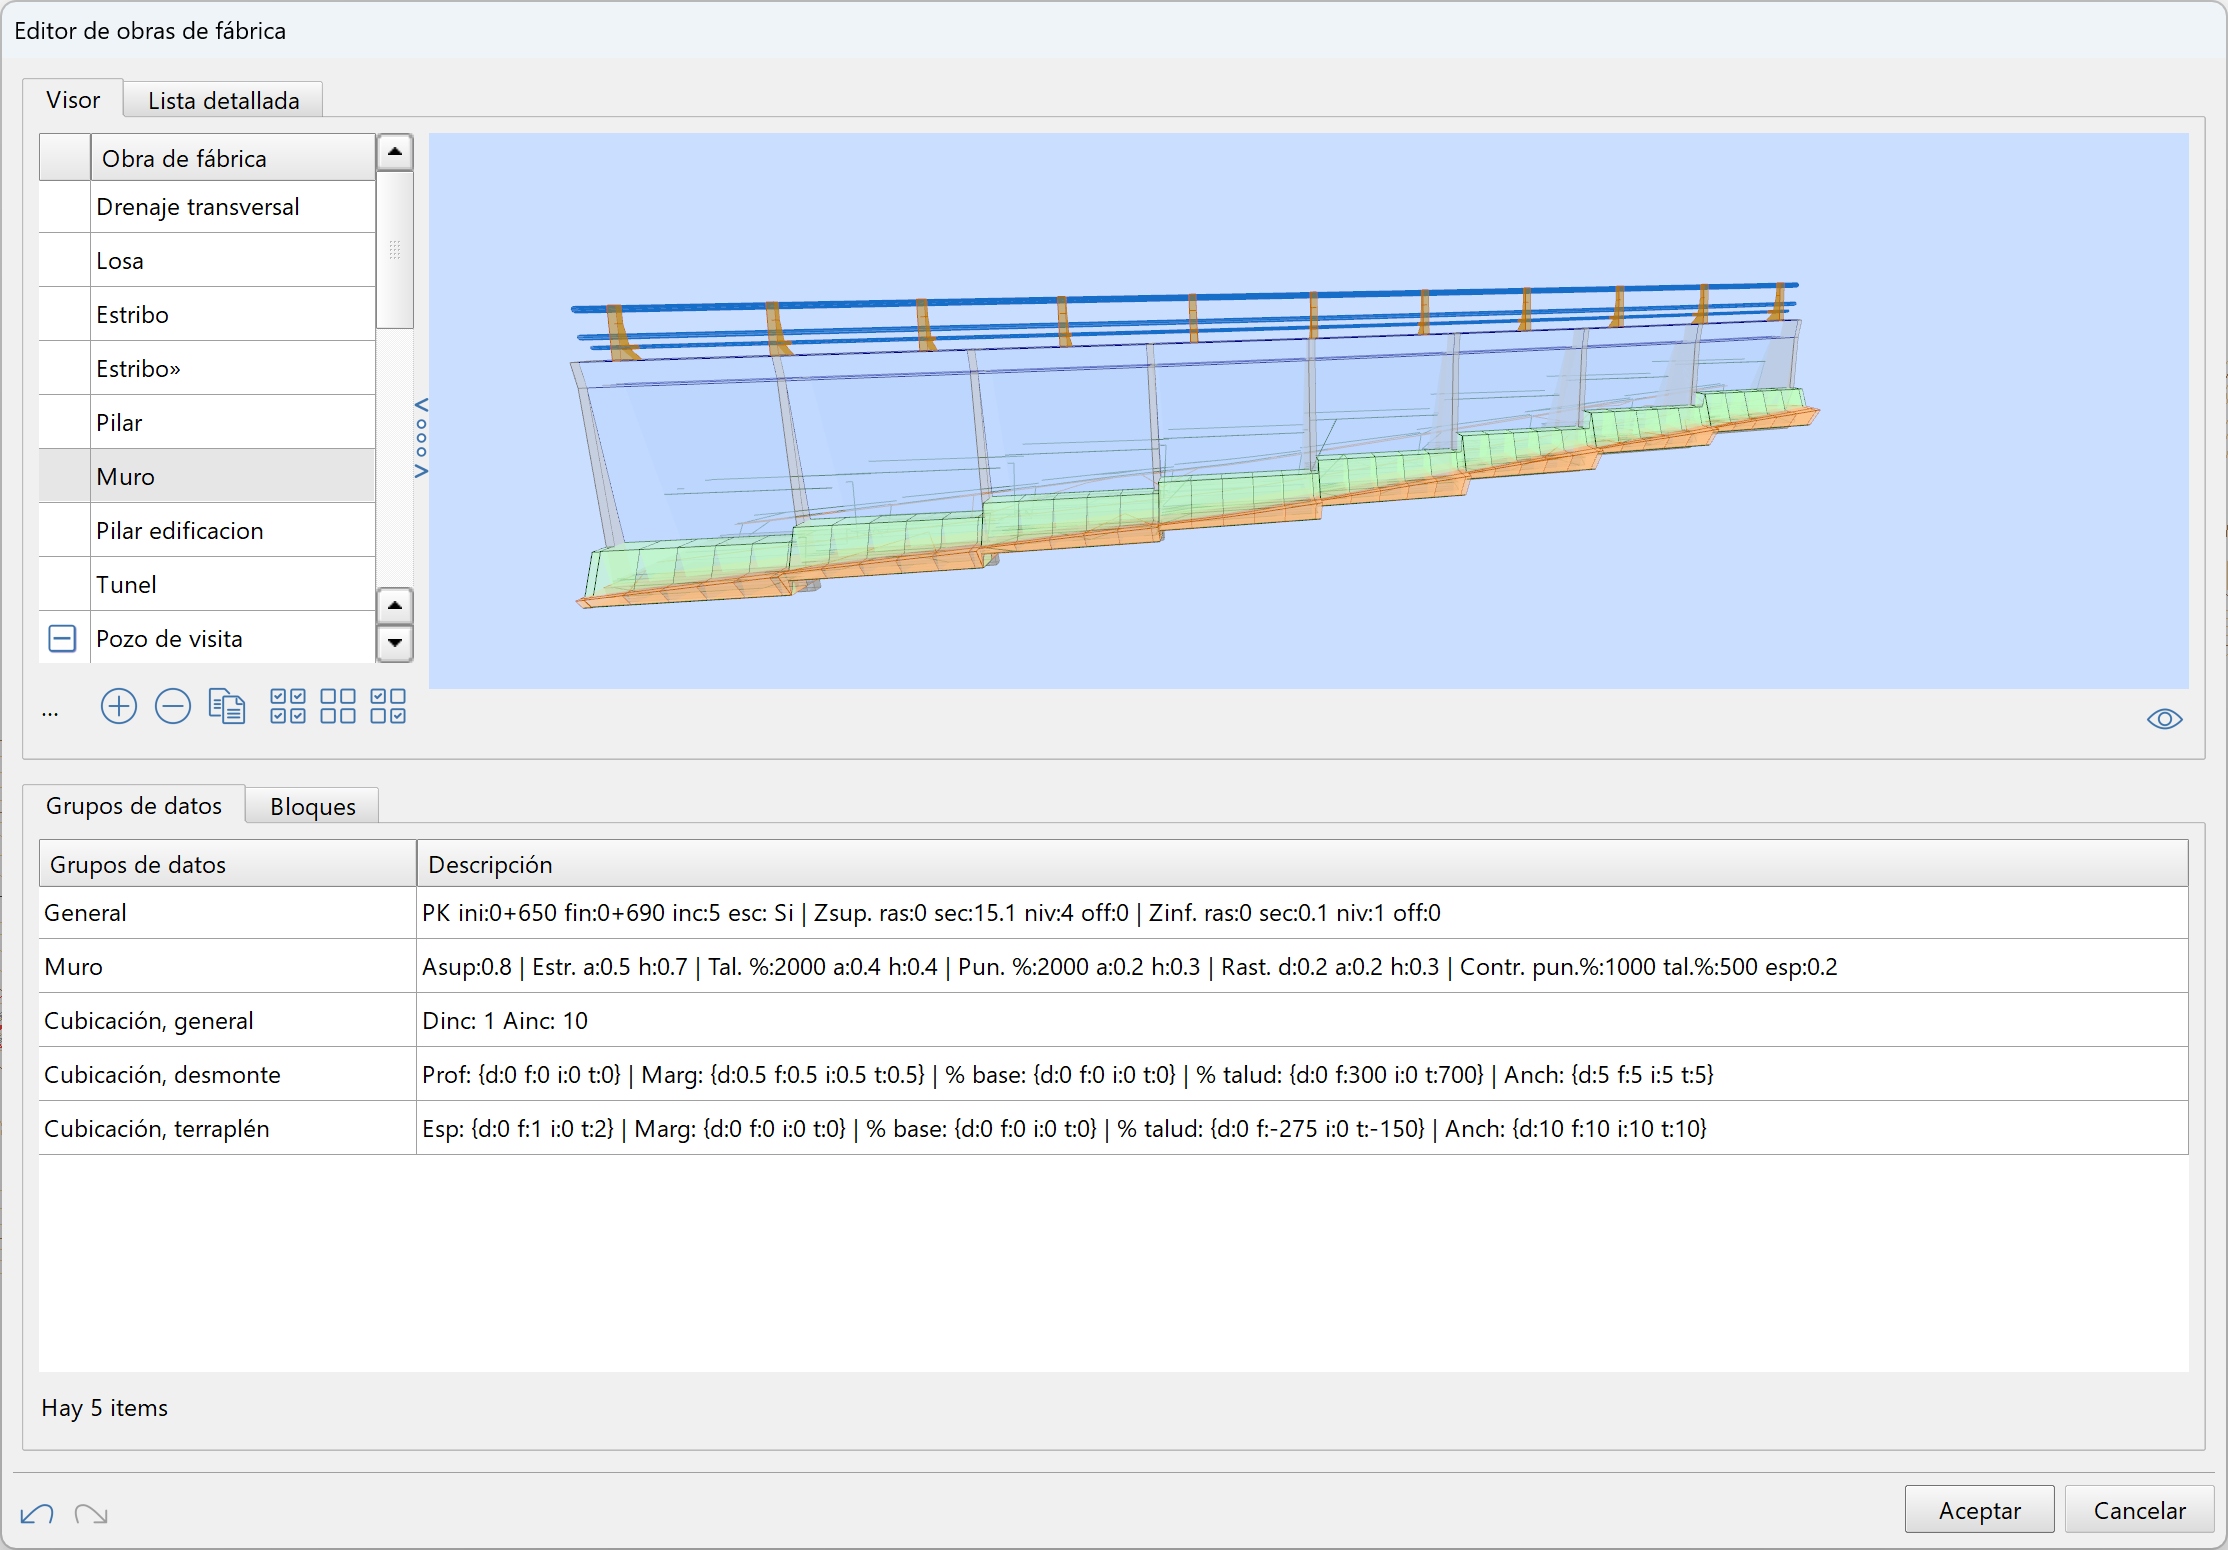This screenshot has height=1550, width=2228.
Task: Click the list scrollbar top up arrow
Action: pos(395,152)
